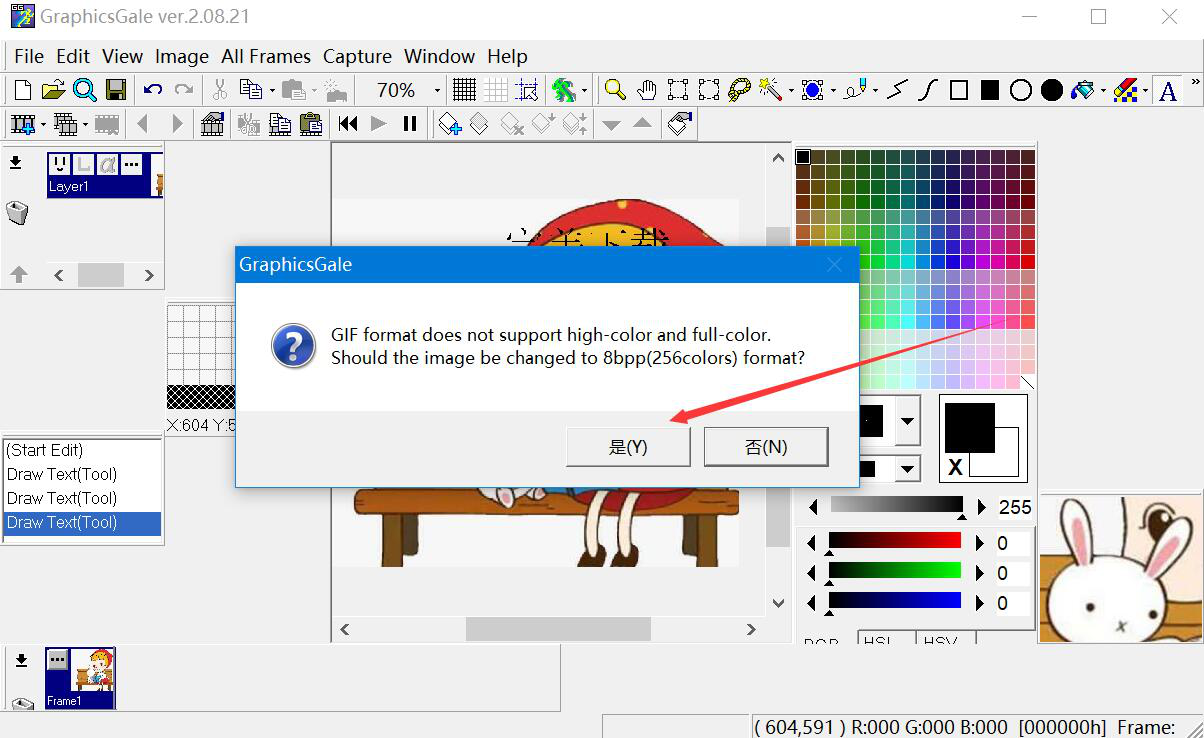Toggle the grid display icon
The height and width of the screenshot is (738, 1204).
pyautogui.click(x=464, y=91)
